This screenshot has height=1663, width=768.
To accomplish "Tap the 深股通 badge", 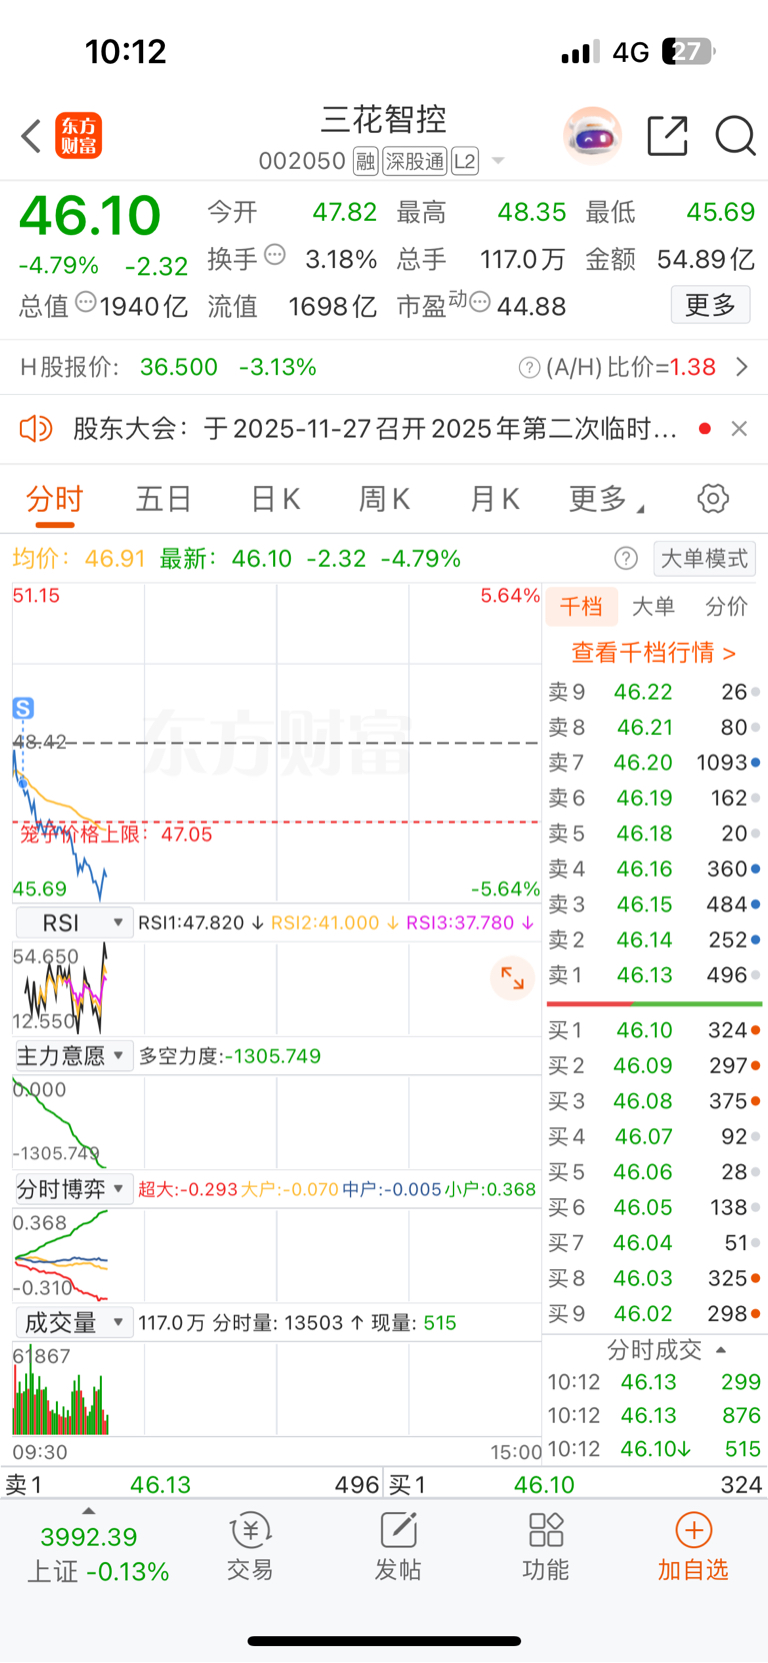I will 415,161.
